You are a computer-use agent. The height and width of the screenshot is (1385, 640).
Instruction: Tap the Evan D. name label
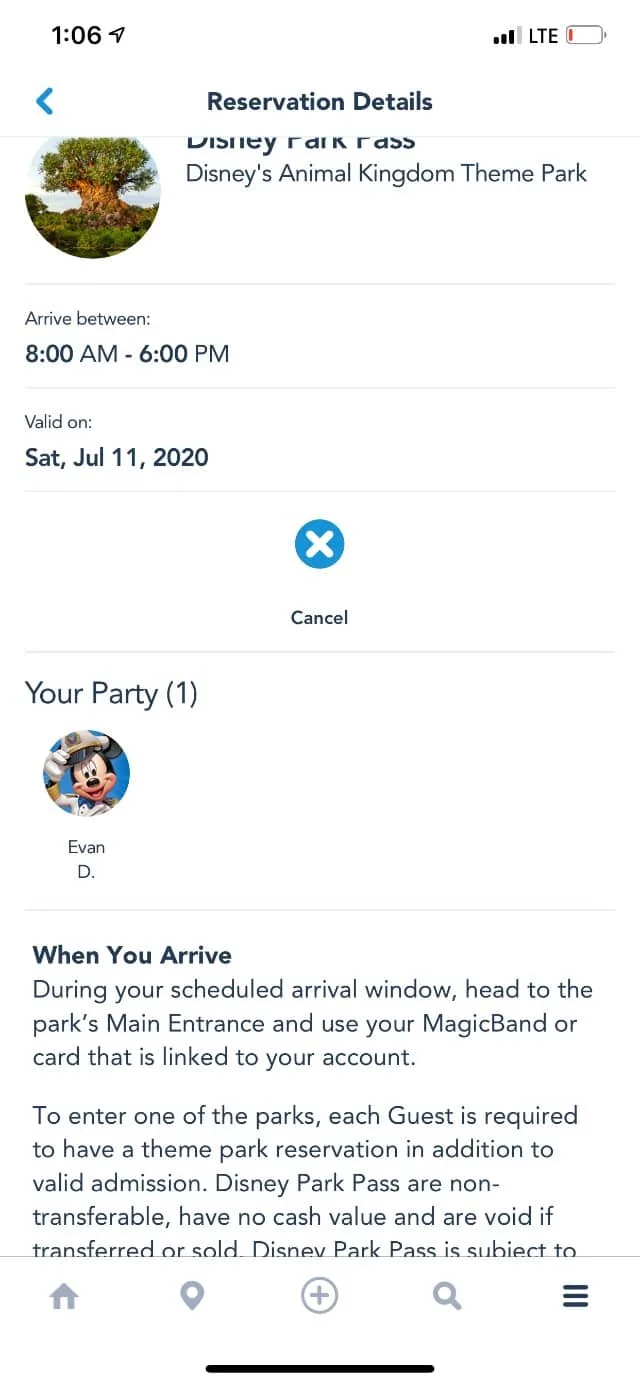(86, 859)
